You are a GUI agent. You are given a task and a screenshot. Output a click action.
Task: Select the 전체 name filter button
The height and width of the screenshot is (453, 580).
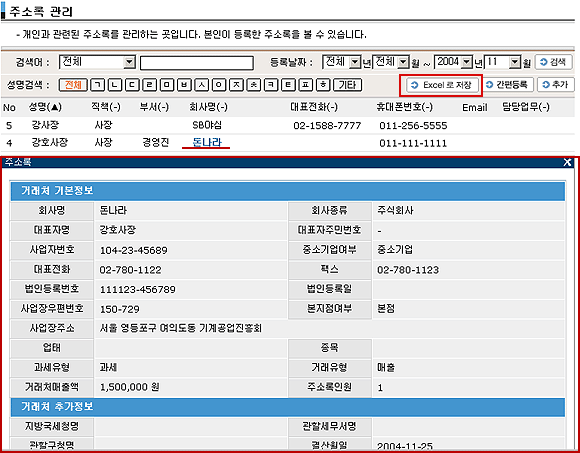click(x=73, y=85)
